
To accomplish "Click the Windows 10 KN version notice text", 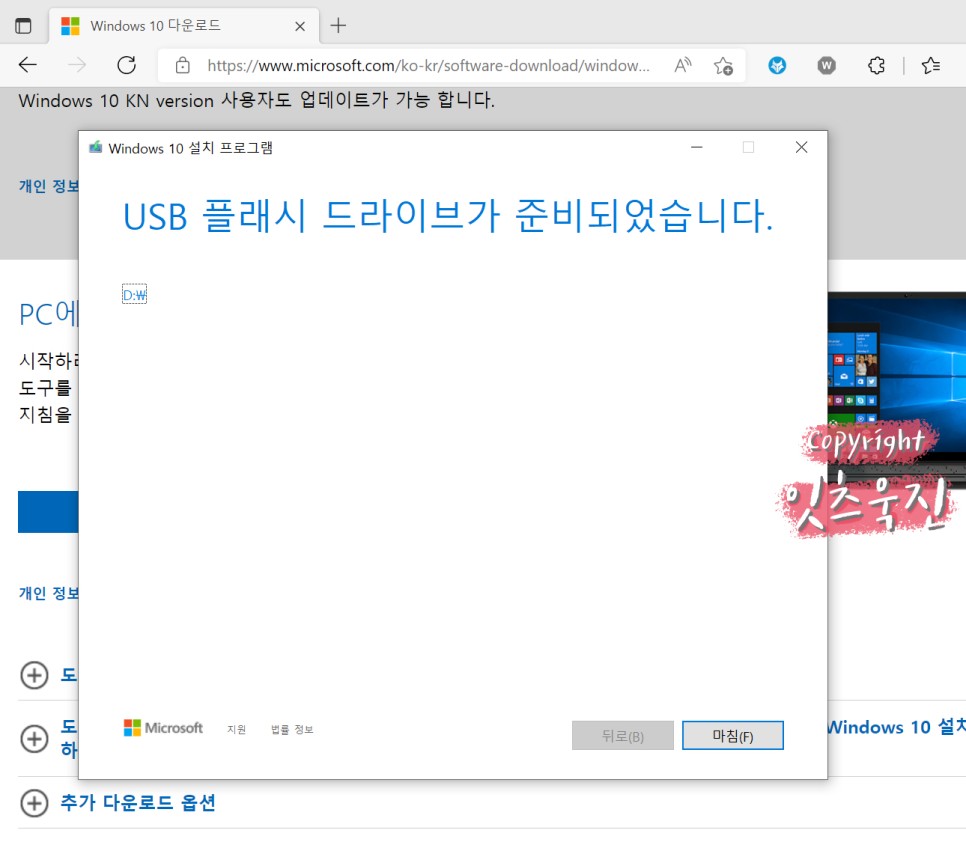I will (256, 100).
